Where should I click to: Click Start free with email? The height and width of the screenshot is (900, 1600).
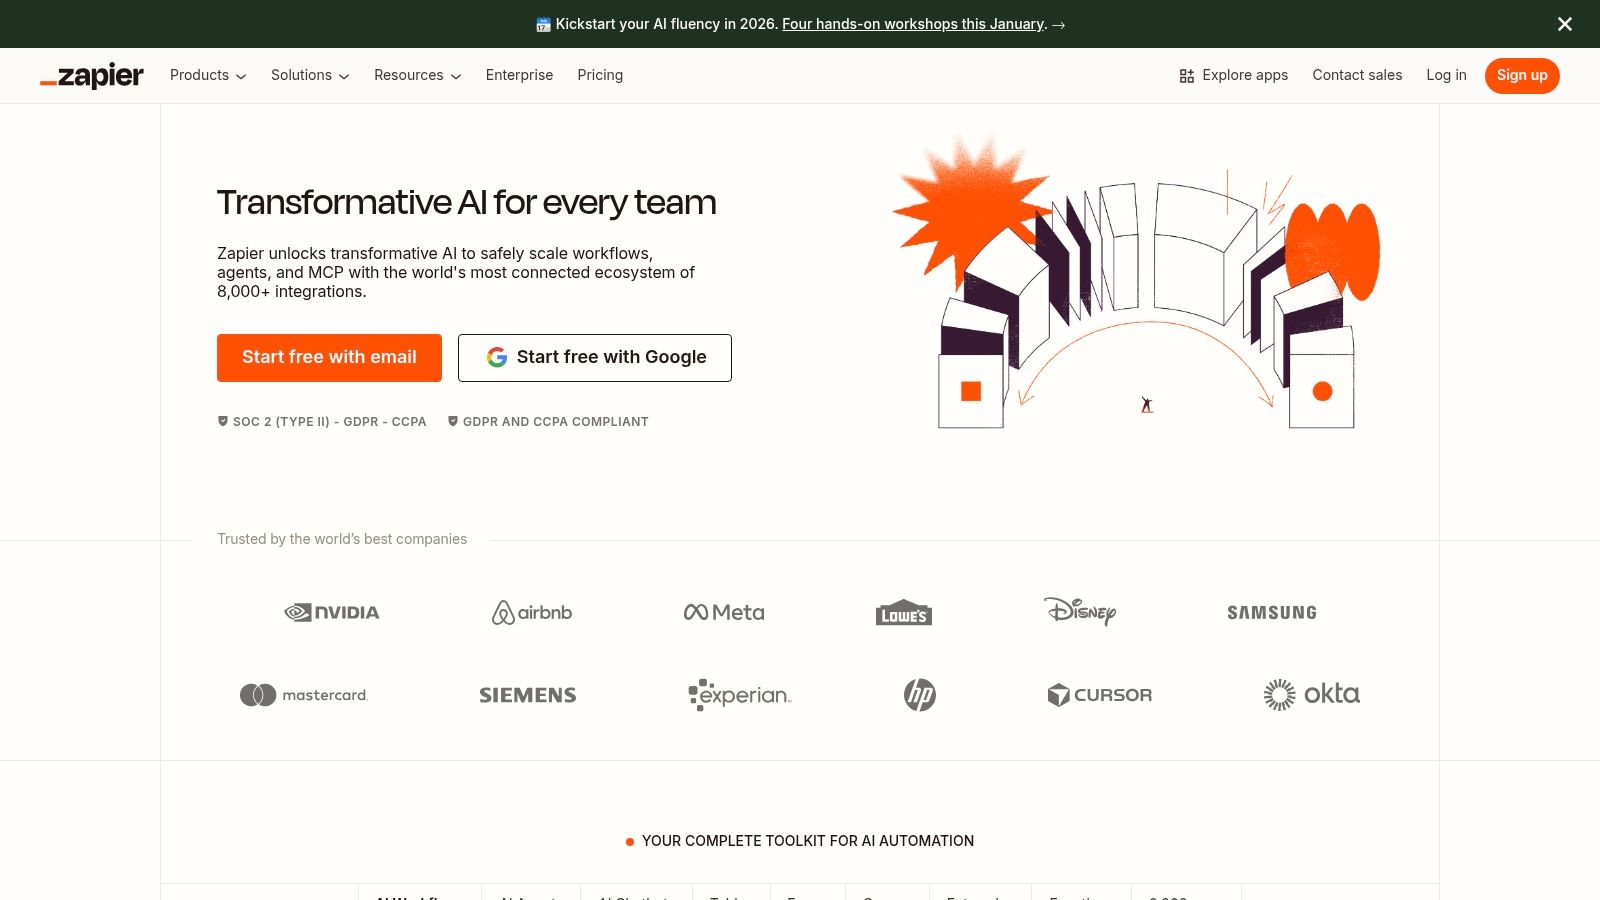[329, 357]
